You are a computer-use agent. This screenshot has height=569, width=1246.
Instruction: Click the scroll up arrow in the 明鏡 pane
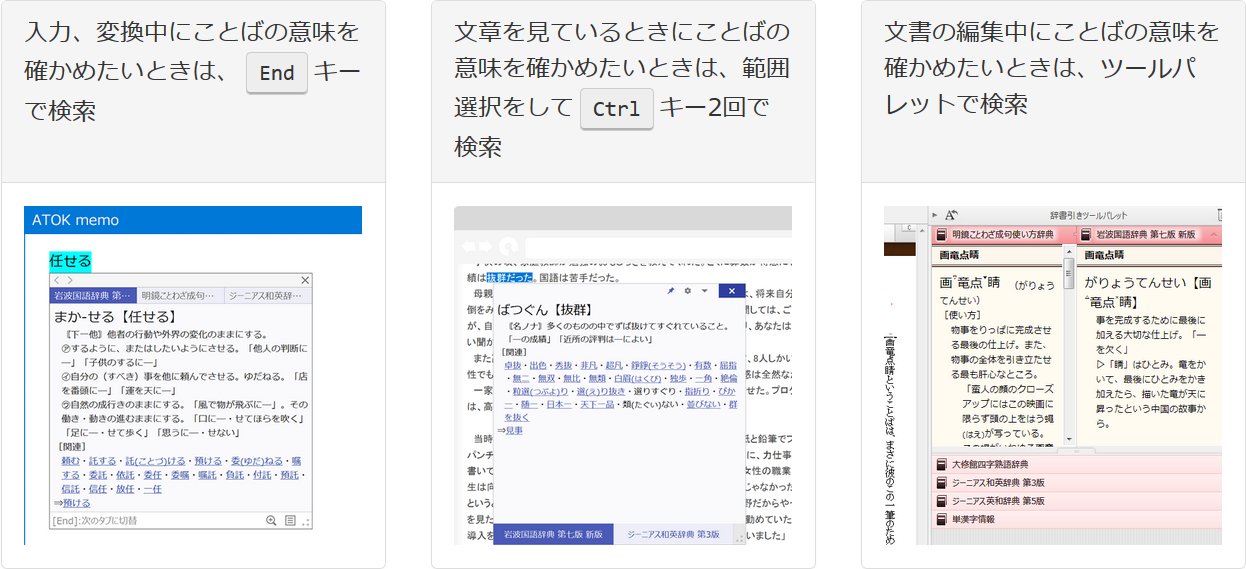tap(1068, 254)
